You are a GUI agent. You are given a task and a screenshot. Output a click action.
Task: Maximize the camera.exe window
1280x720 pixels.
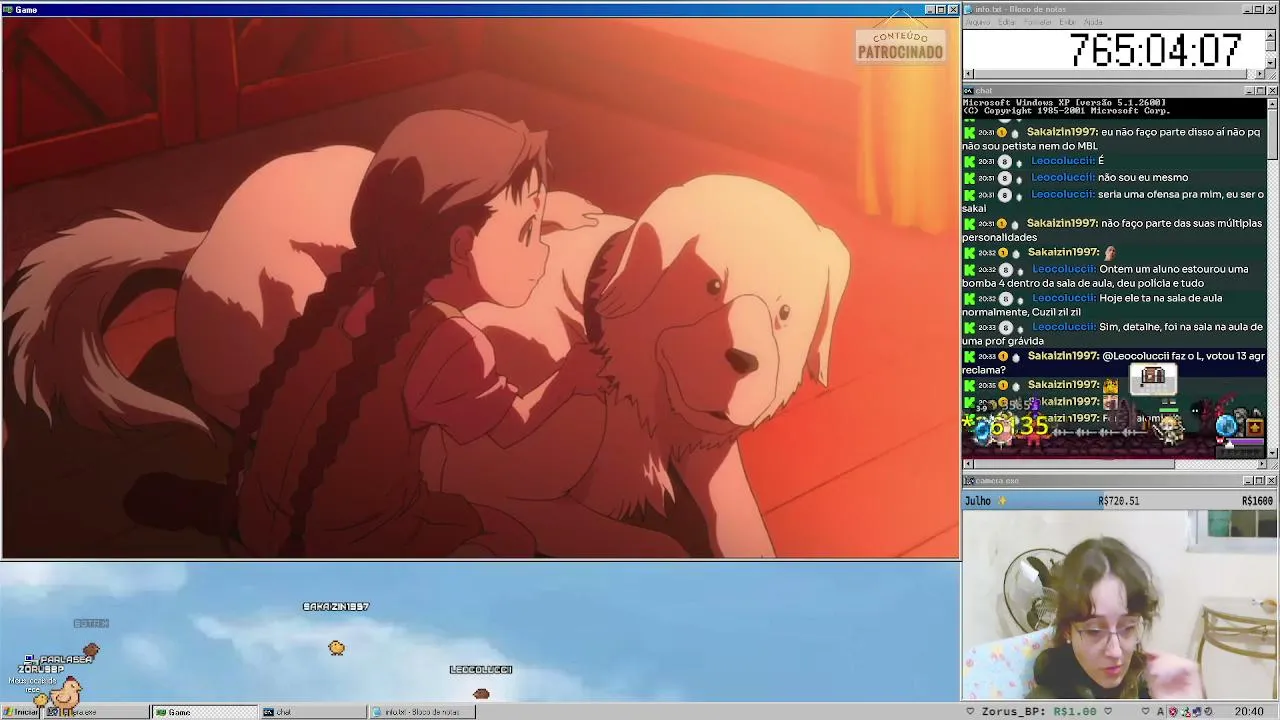click(x=1260, y=481)
